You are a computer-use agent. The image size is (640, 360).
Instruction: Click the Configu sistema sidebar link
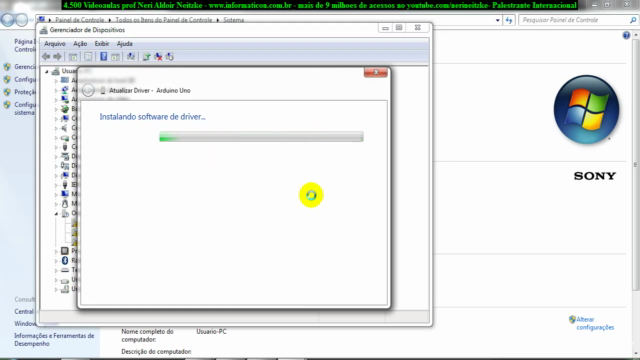pyautogui.click(x=25, y=109)
